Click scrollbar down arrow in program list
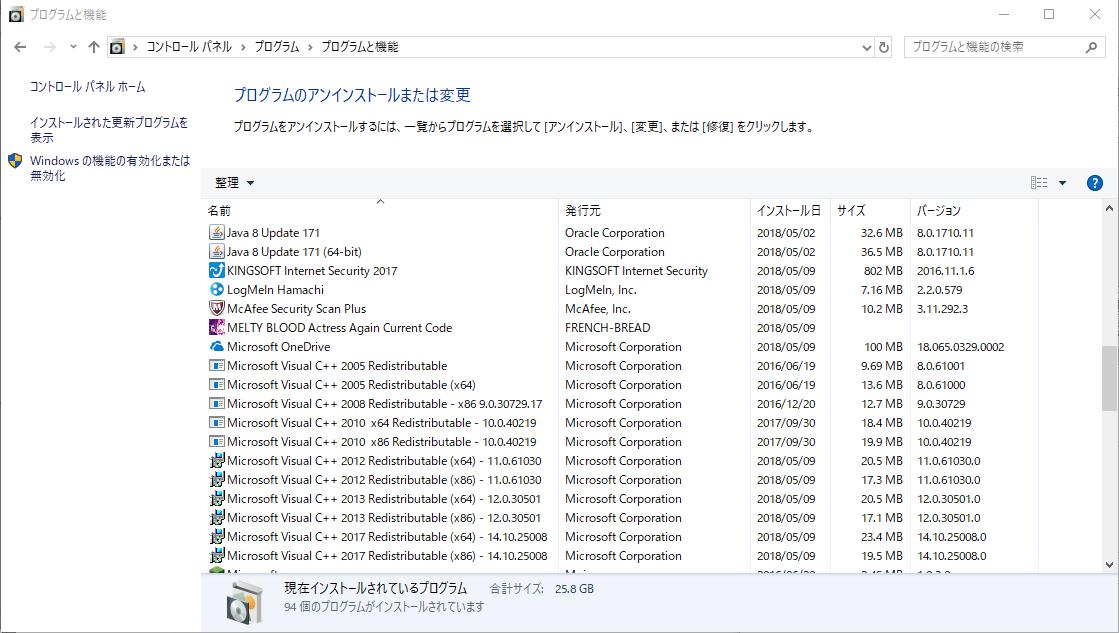 pos(1109,564)
